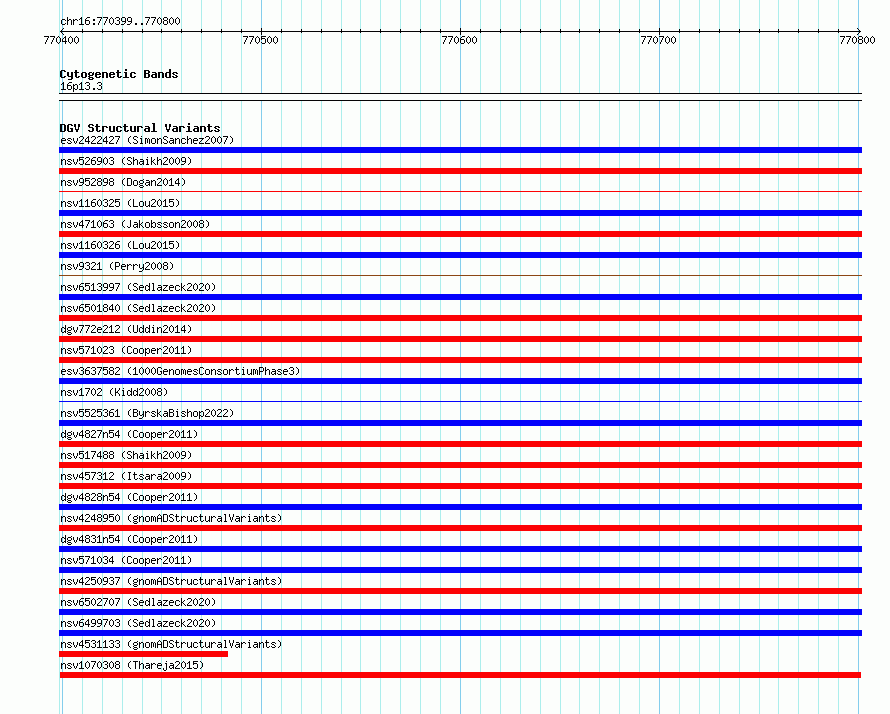Click the blue bar under nsv6499703
Image resolution: width=890 pixels, height=714 pixels.
coord(460,633)
